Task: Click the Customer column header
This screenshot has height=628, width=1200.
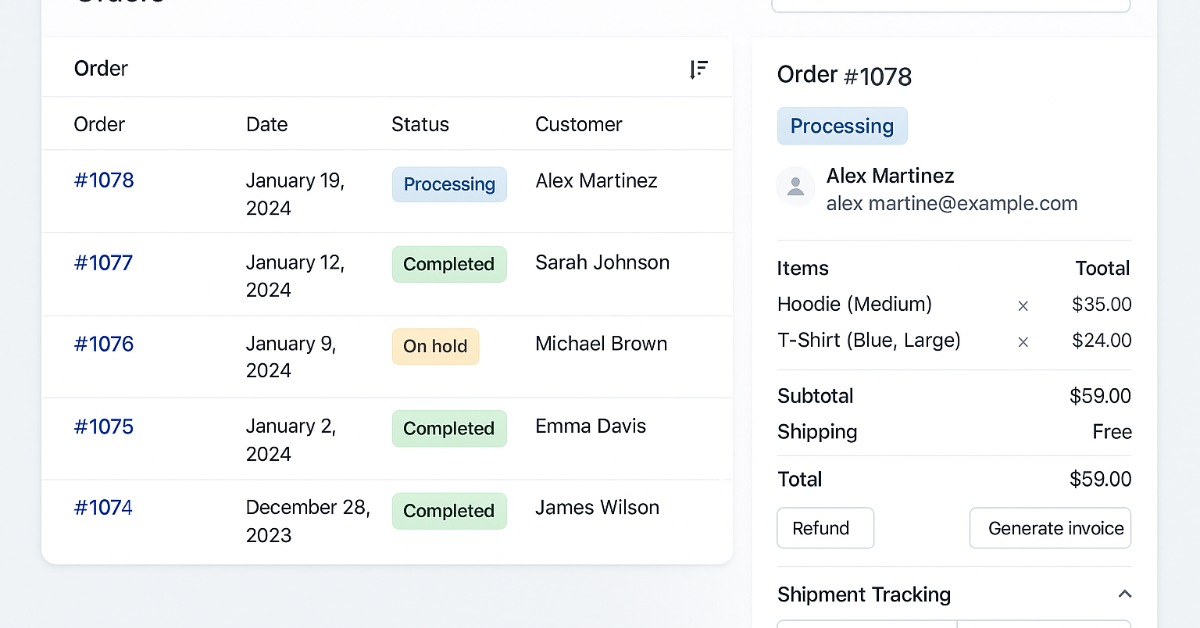Action: coord(578,125)
